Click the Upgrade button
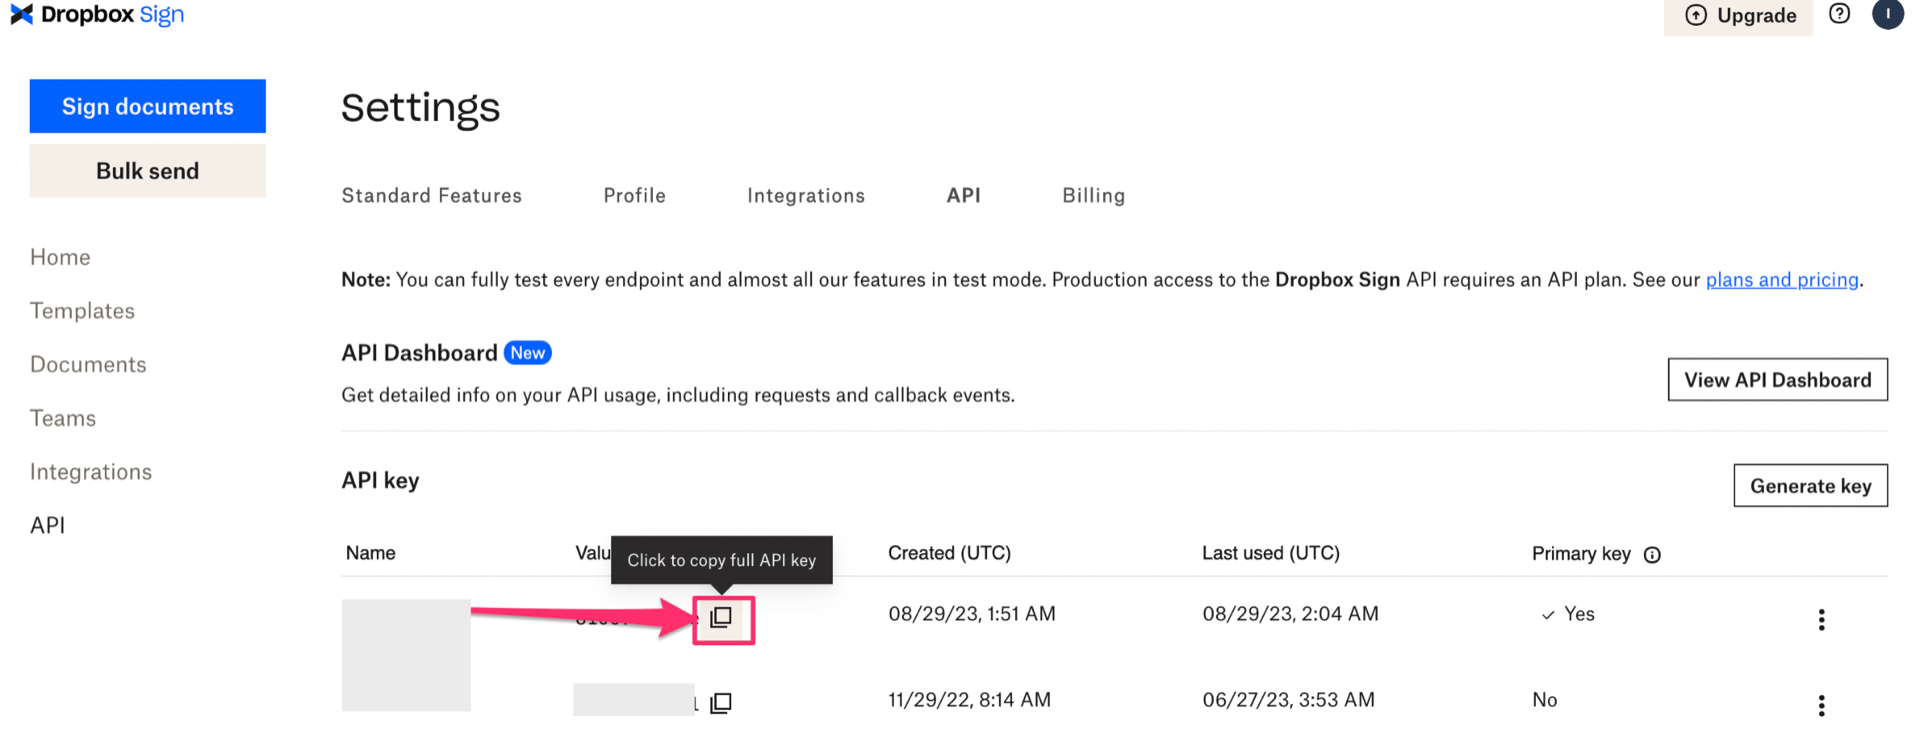1920x739 pixels. pyautogui.click(x=1738, y=16)
